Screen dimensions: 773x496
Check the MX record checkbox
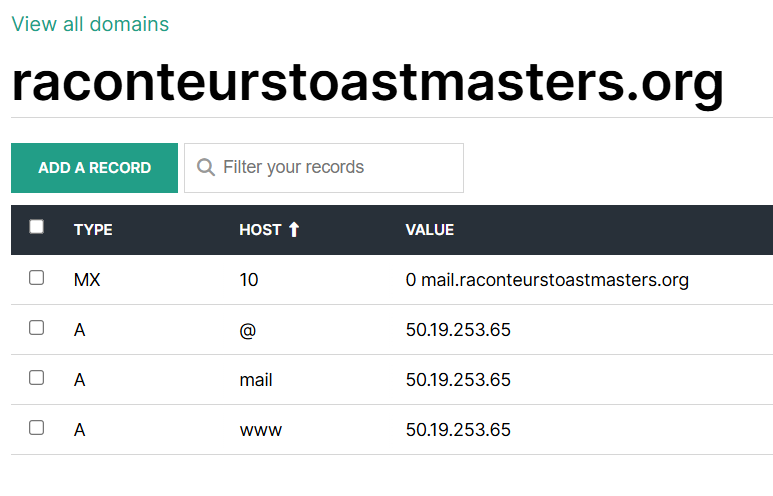tap(37, 278)
